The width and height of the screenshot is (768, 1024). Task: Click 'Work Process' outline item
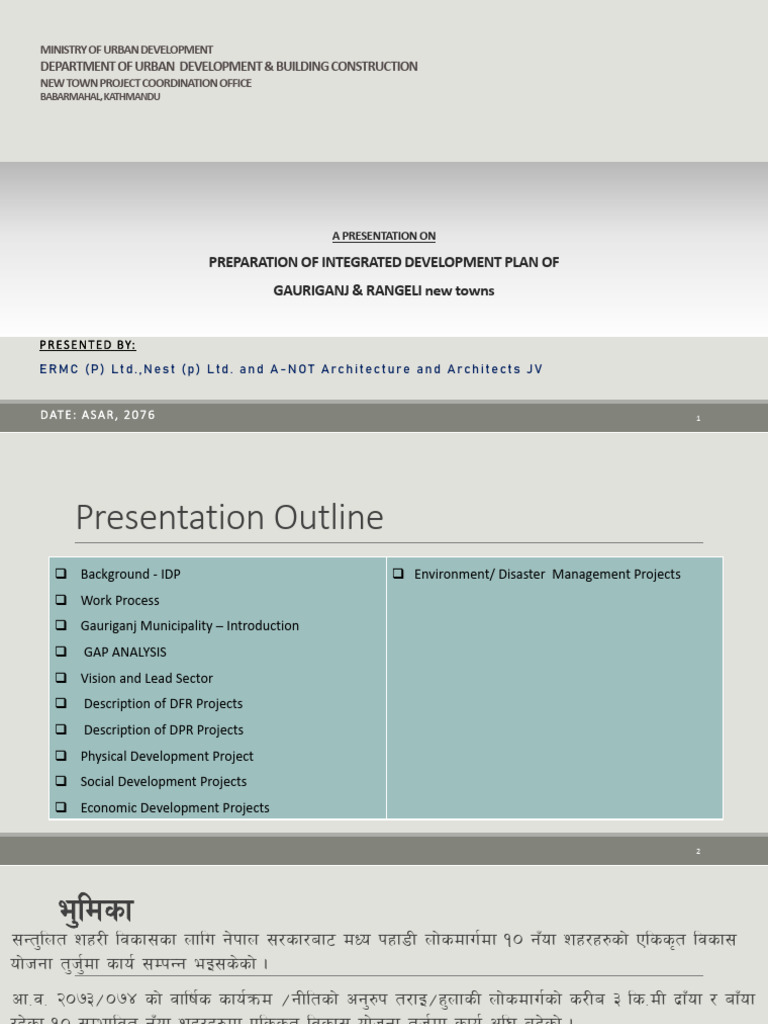[x=120, y=600]
